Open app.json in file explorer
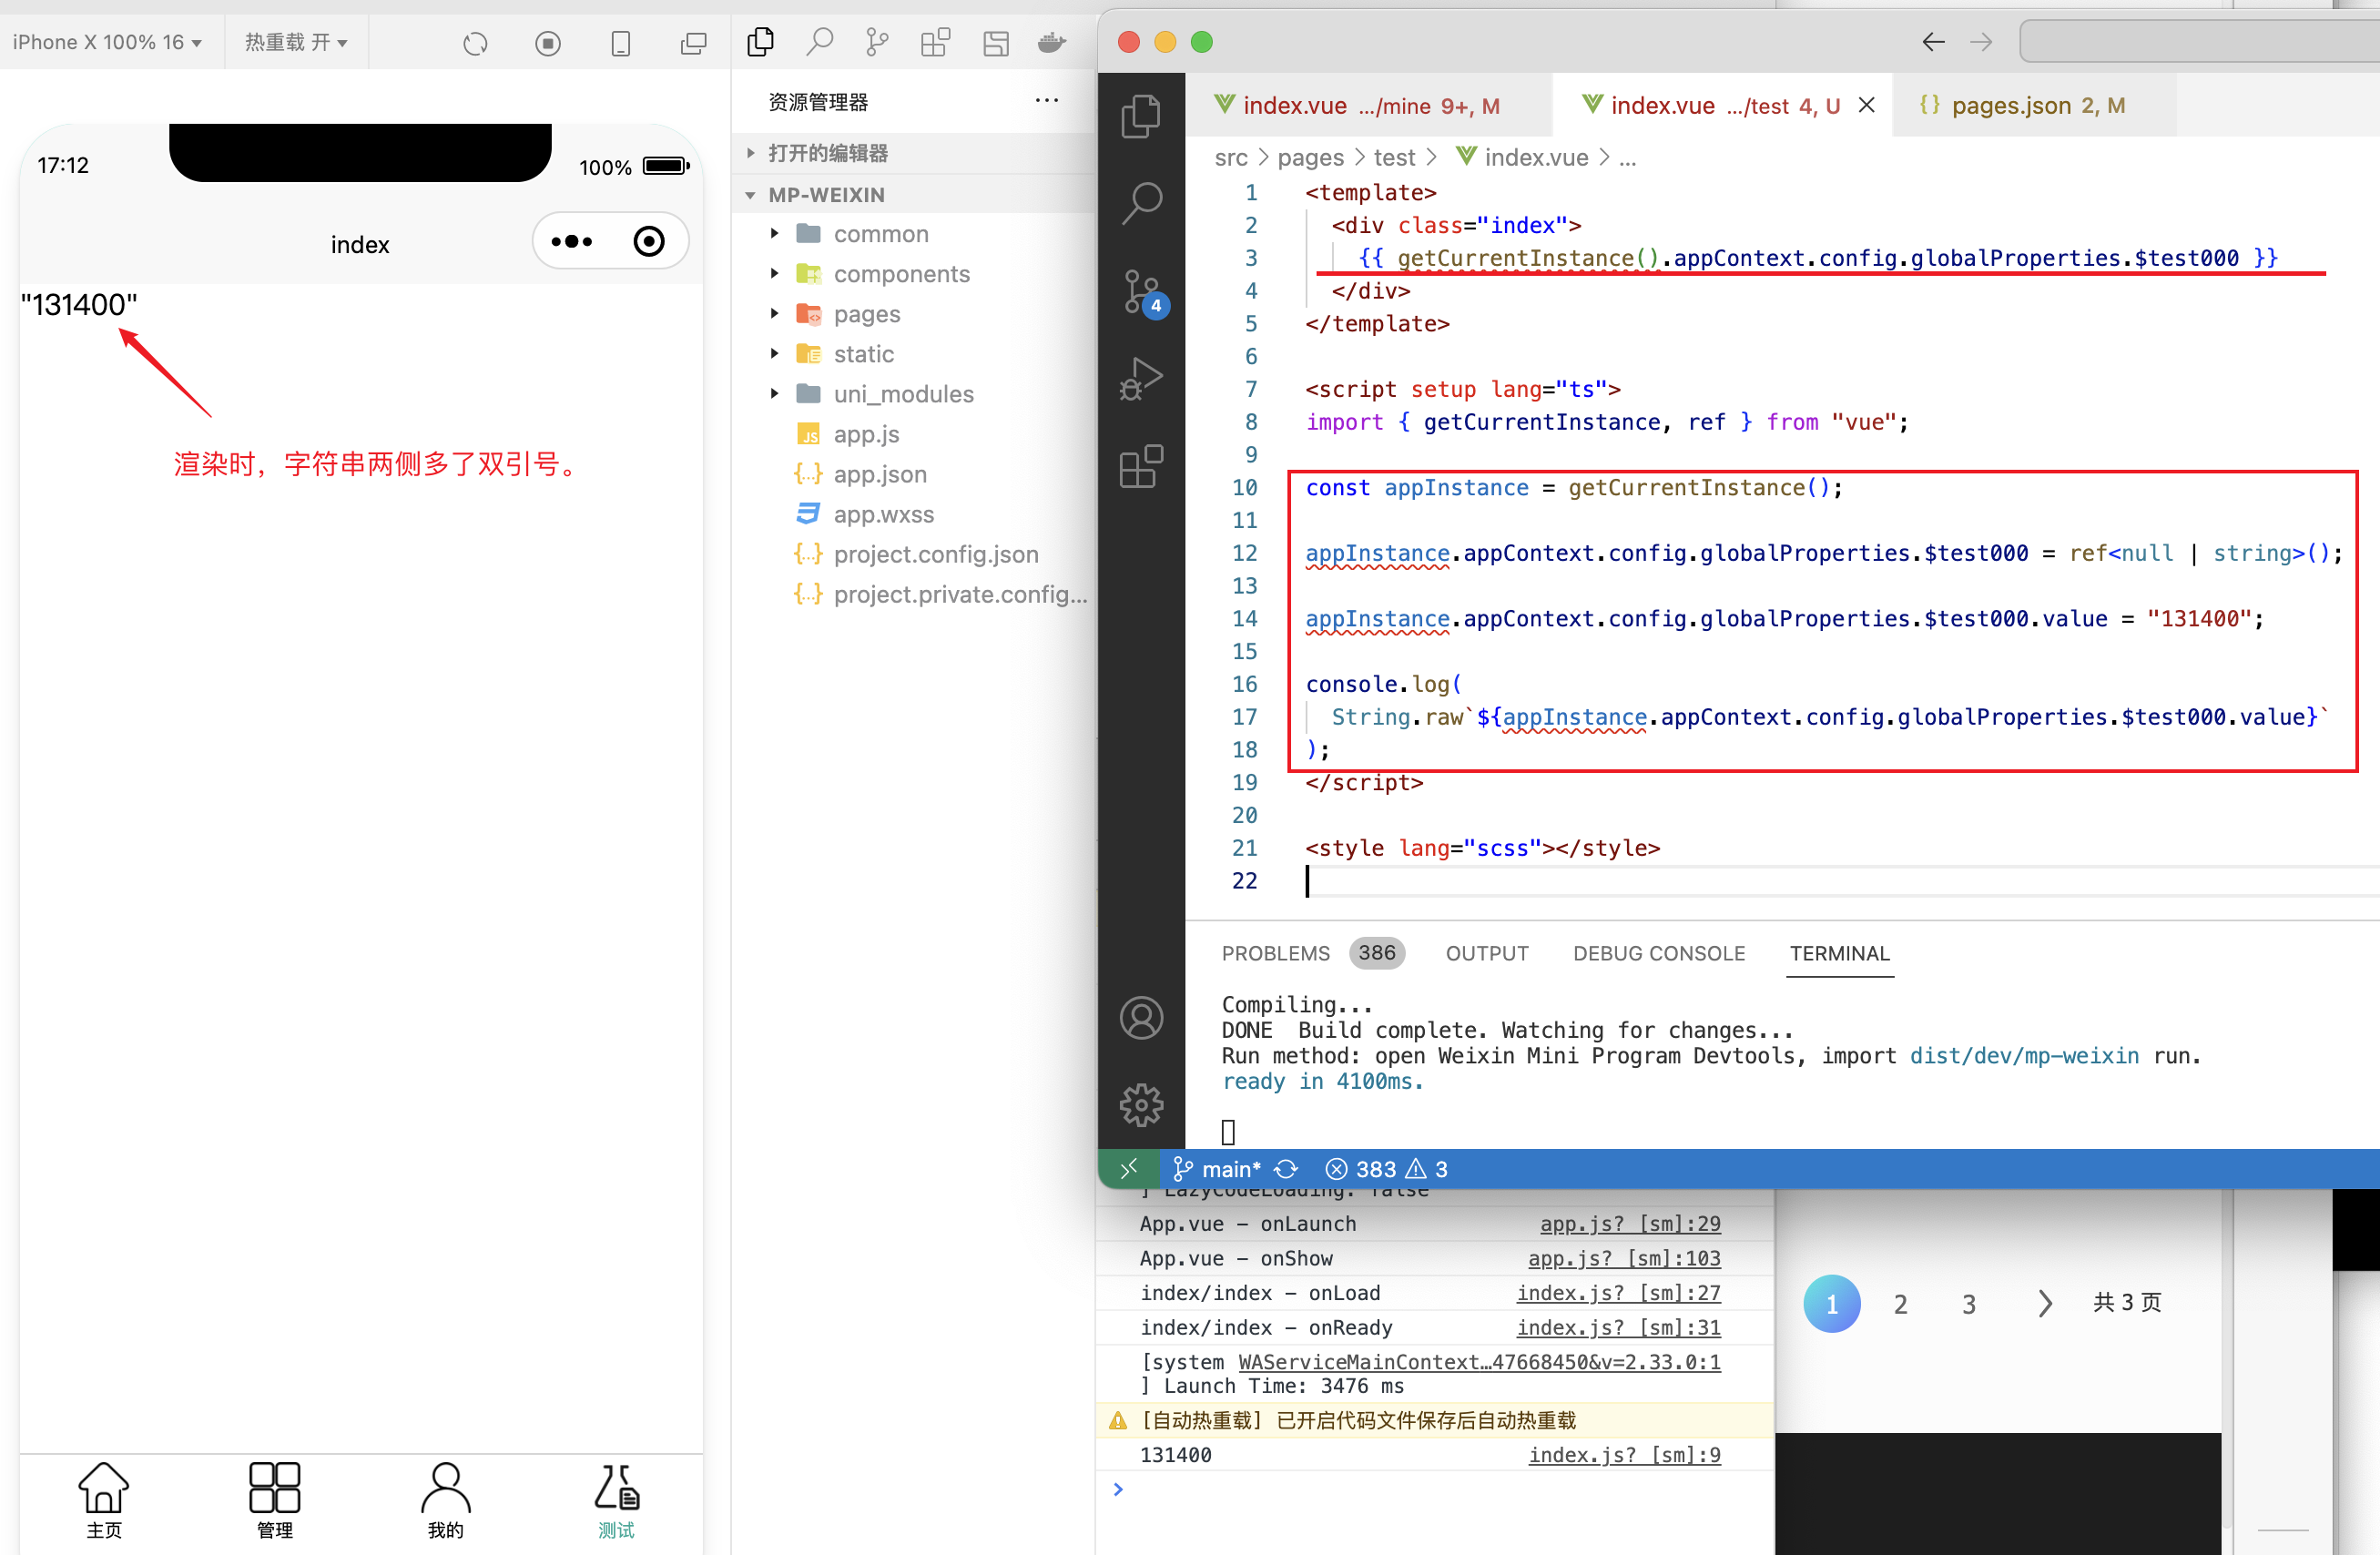This screenshot has height=1555, width=2380. pos(879,474)
